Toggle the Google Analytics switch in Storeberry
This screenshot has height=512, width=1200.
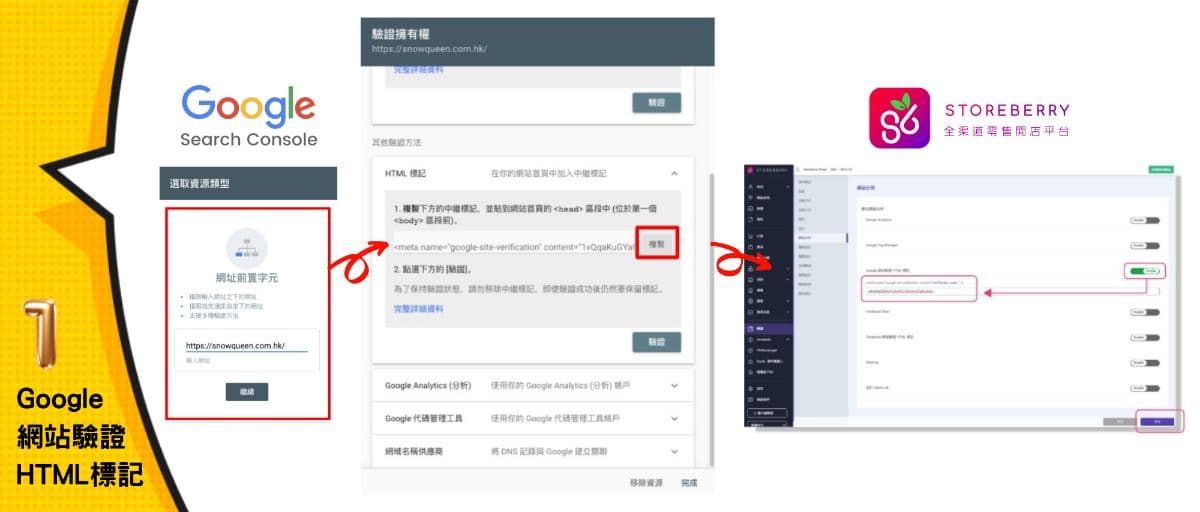click(1146, 219)
